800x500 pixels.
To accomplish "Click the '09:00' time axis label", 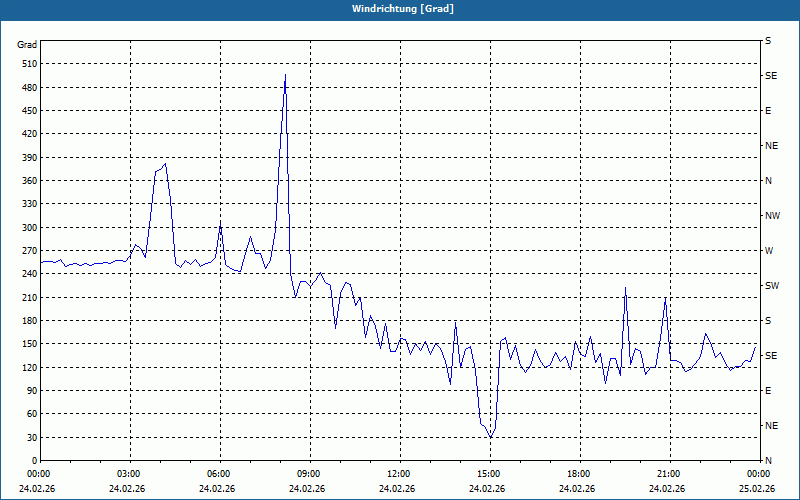I will click(x=311, y=474).
